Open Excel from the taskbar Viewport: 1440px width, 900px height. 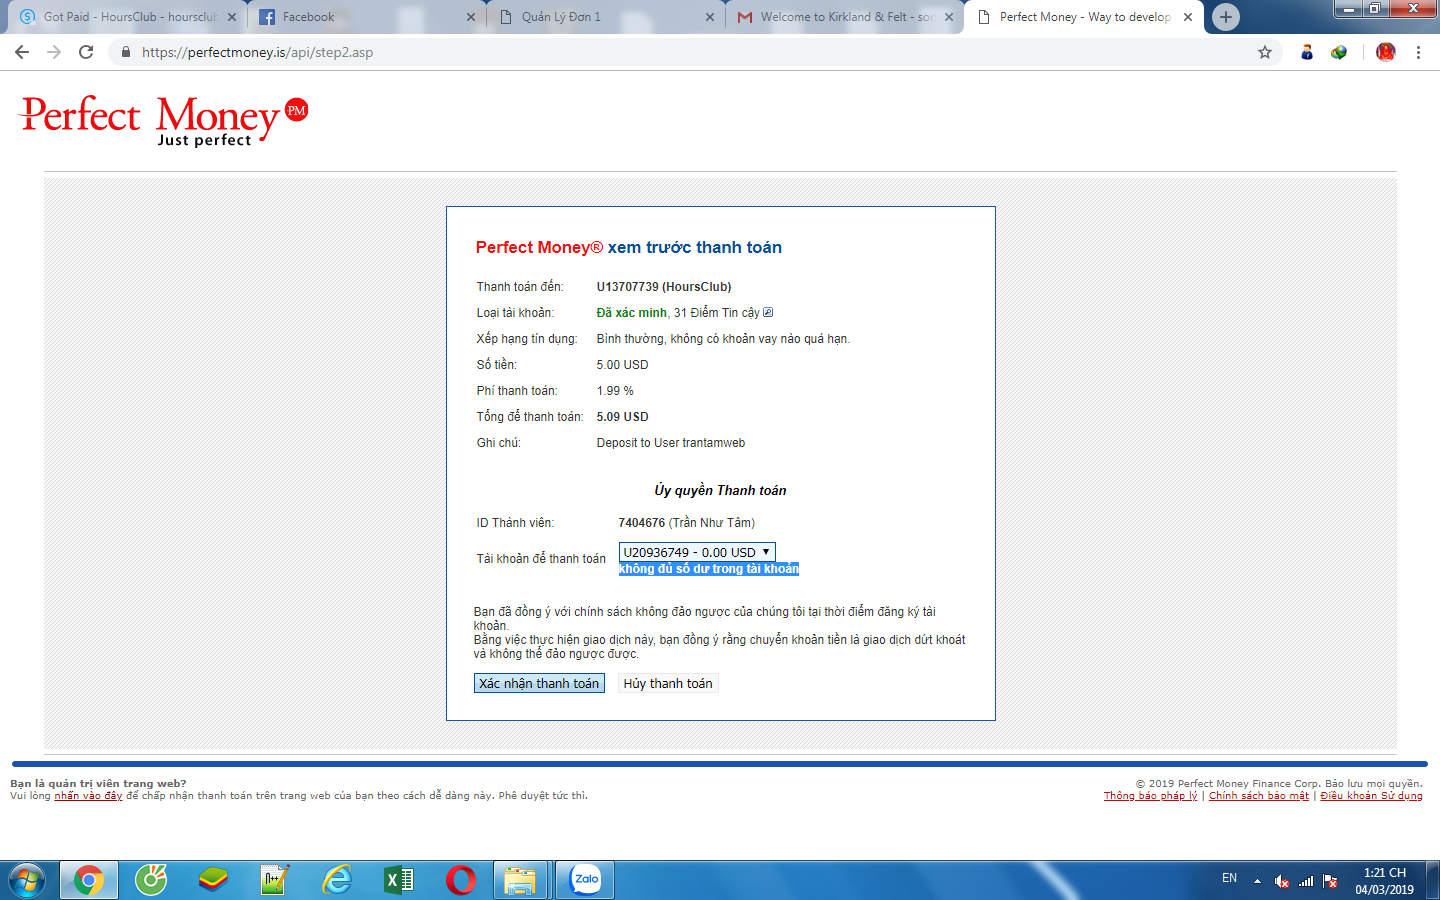[x=399, y=880]
